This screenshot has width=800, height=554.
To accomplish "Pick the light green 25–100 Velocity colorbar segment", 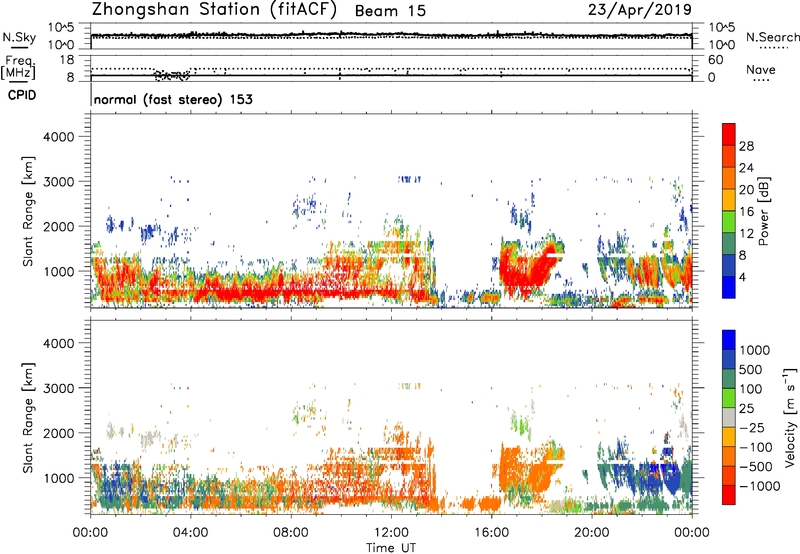I will (x=729, y=399).
